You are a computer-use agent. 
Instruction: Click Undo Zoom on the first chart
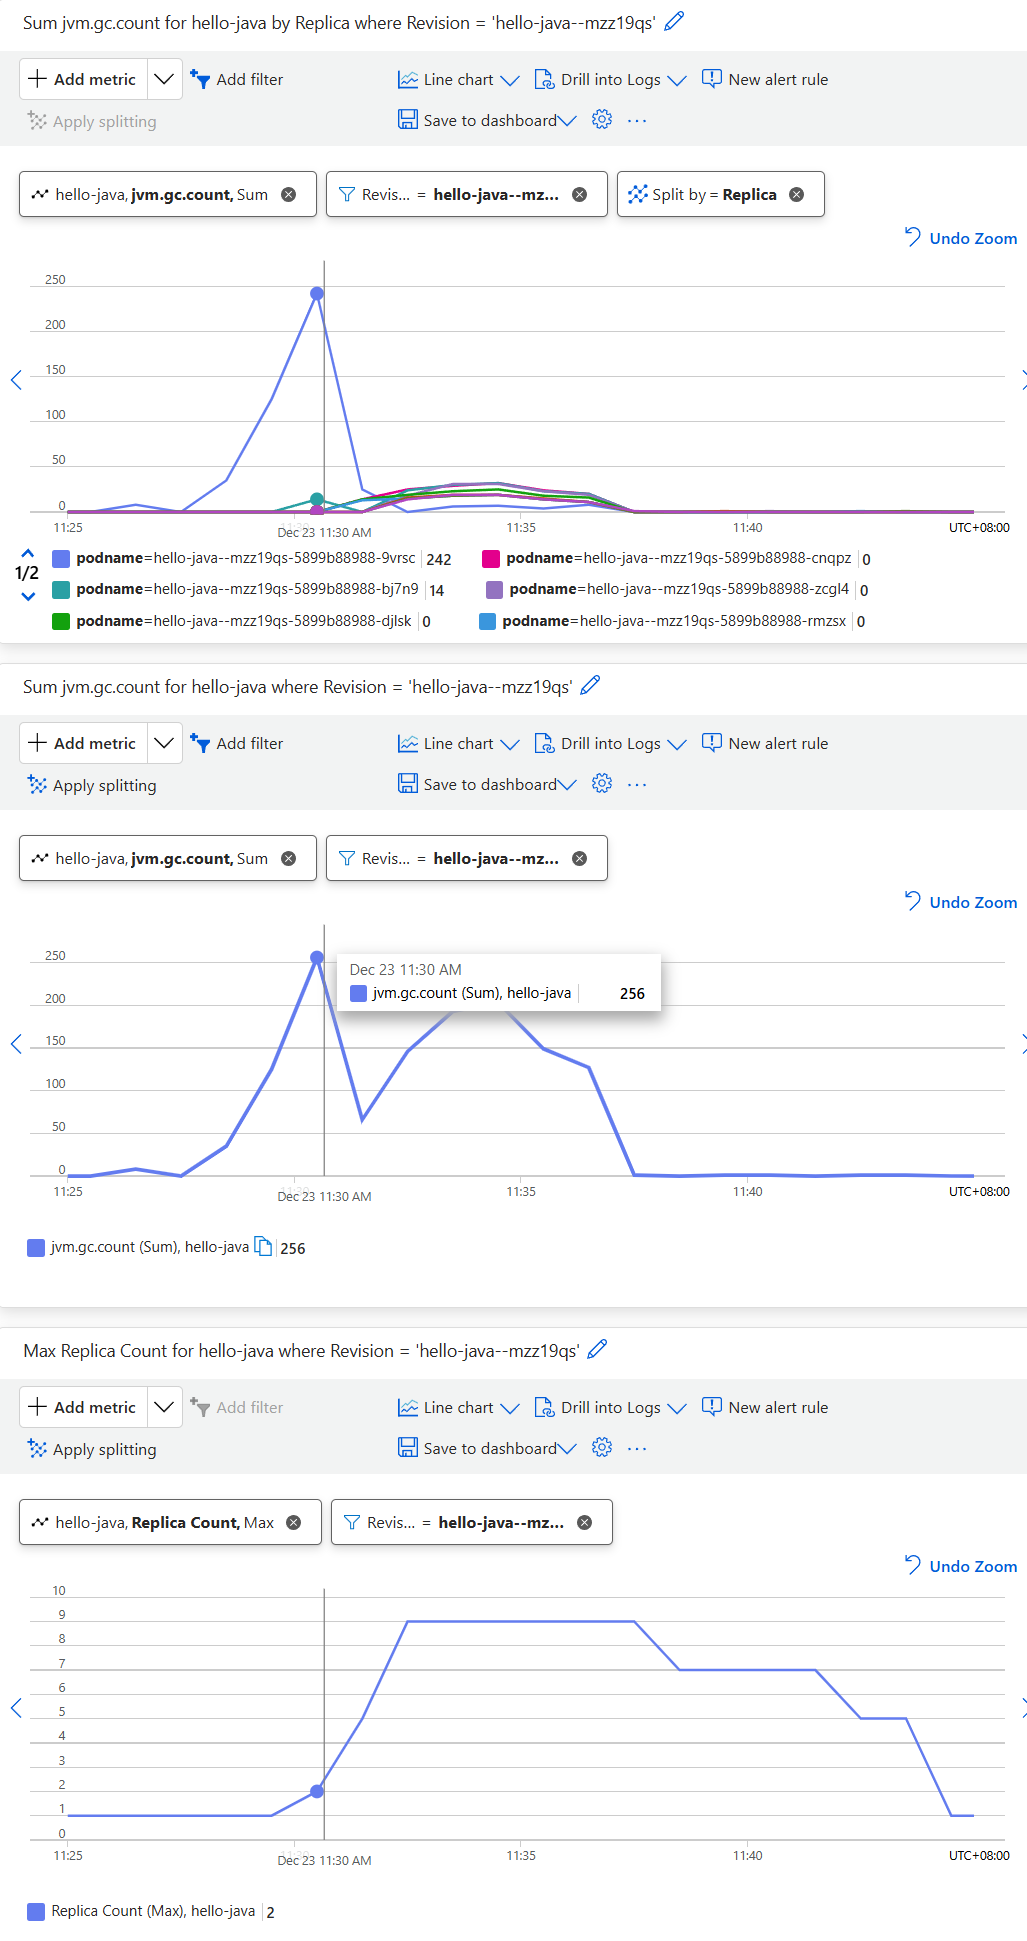[961, 238]
